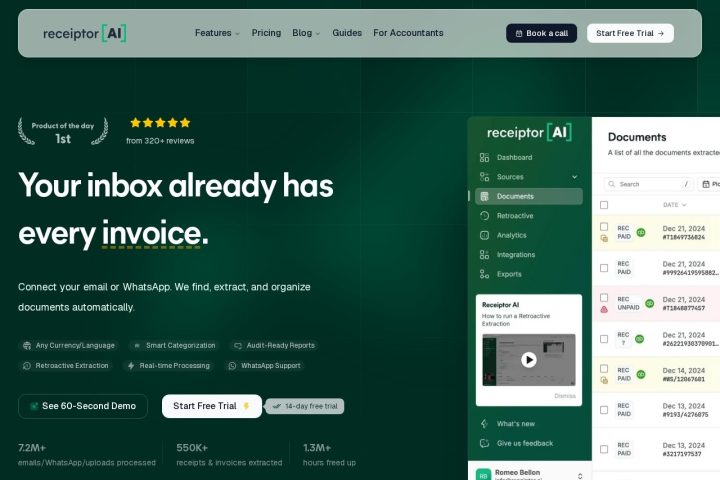
Task: Select checkbox for document #99926419595882
Action: tap(604, 268)
